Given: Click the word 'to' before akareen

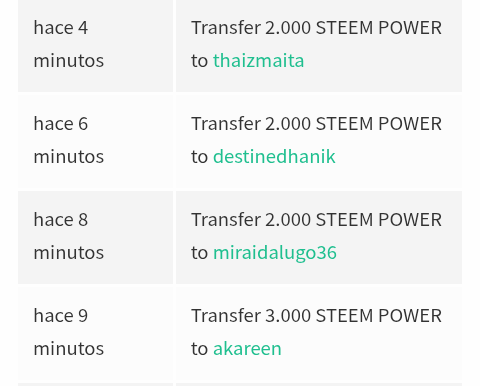Looking at the screenshot, I should point(199,349).
